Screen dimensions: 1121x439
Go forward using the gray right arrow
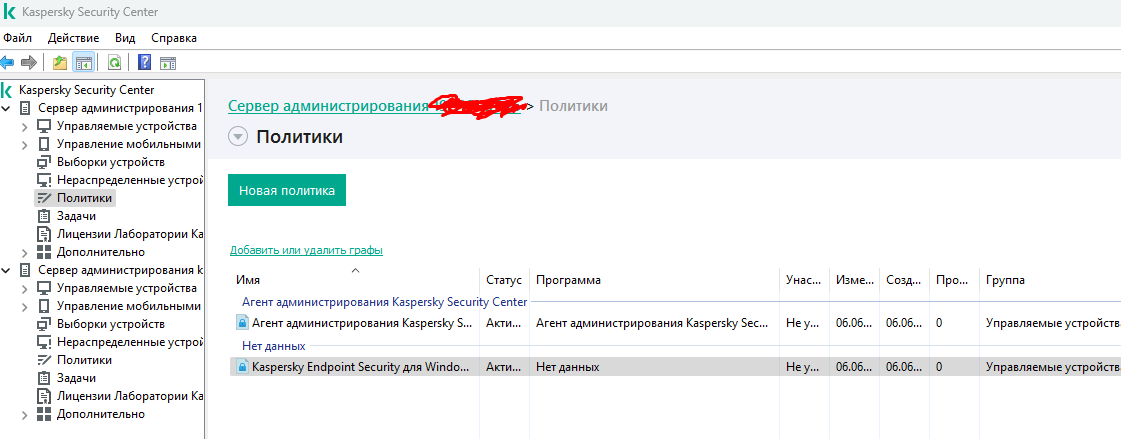pos(29,63)
